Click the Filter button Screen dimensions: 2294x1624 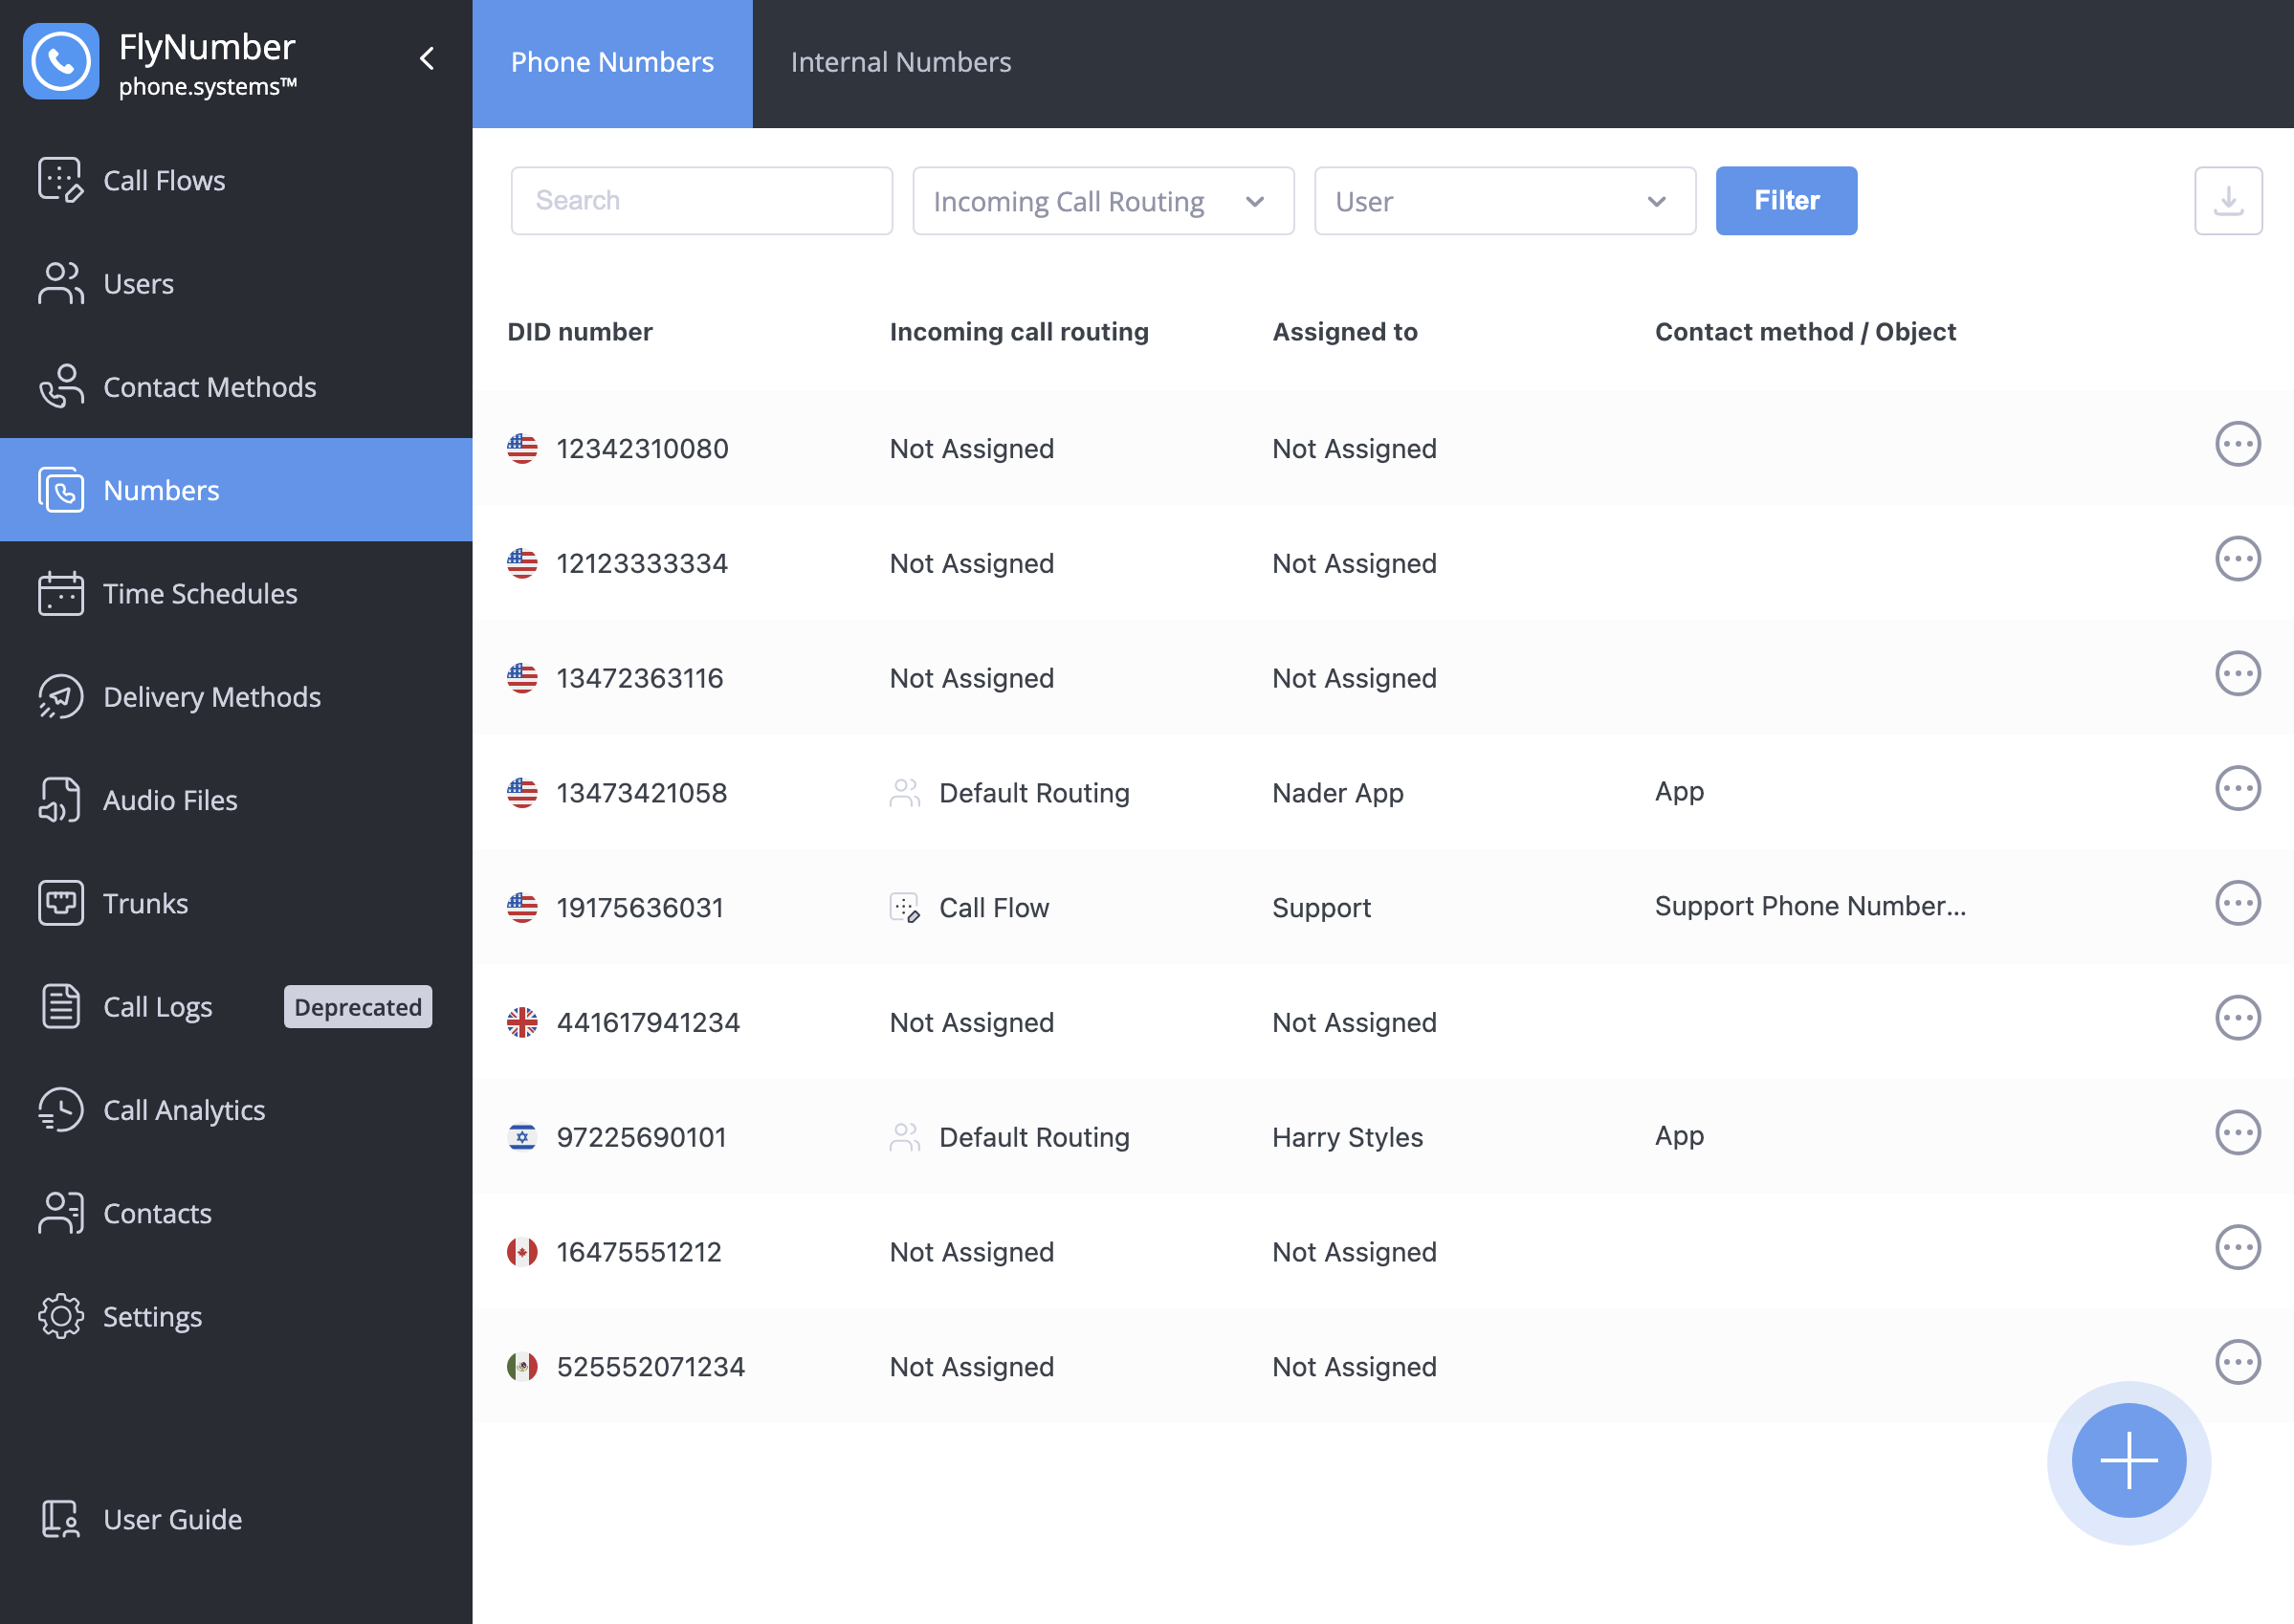click(x=1786, y=200)
